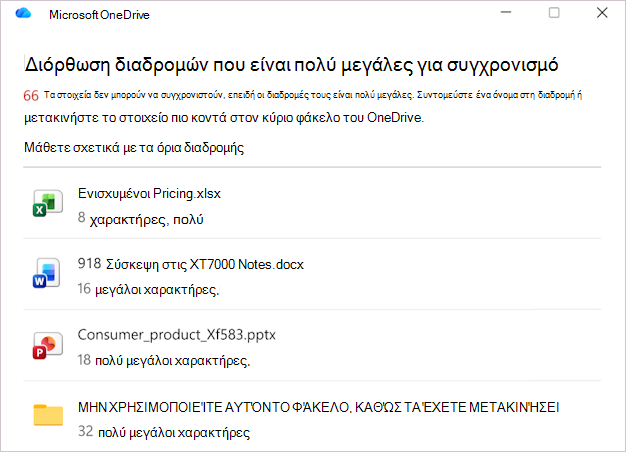Click the OneDrive cloud icon in title bar
This screenshot has width=626, height=452.
[x=23, y=13]
